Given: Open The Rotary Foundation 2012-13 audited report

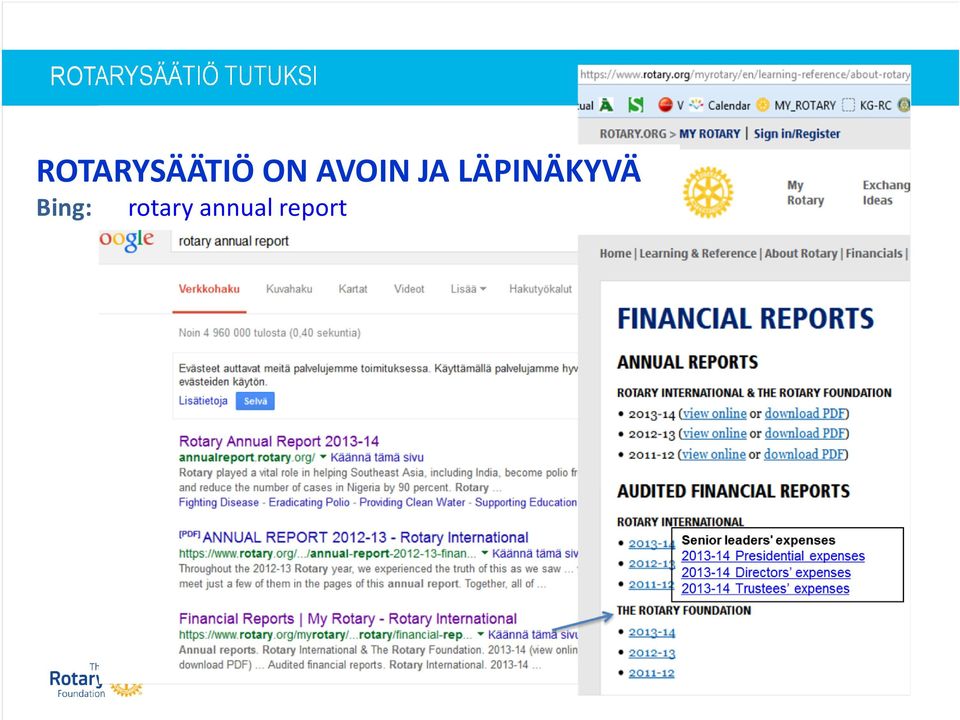Looking at the screenshot, I should click(x=652, y=653).
